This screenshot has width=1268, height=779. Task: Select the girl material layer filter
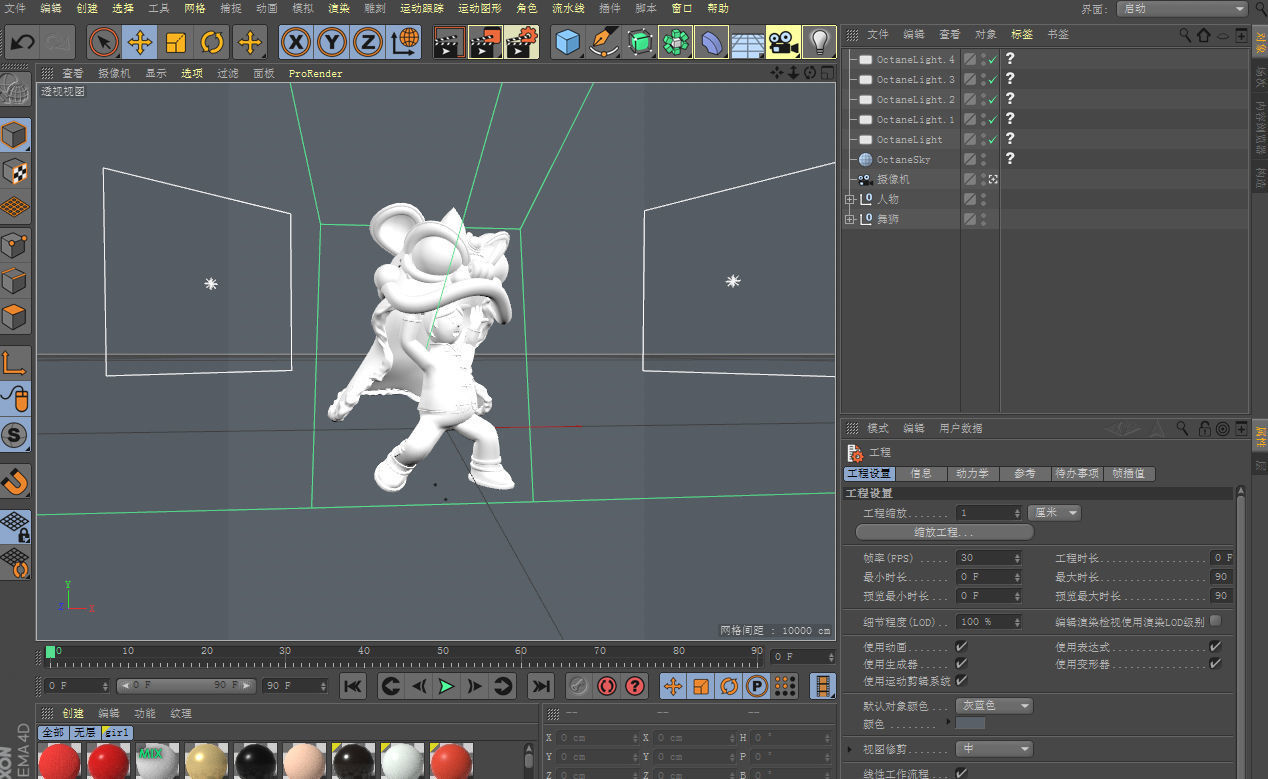[117, 732]
